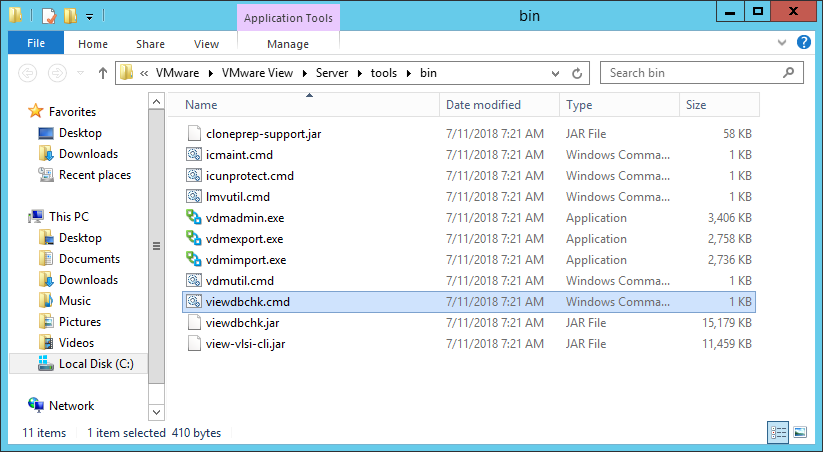Select Desktop under This PC
823x452 pixels.
point(80,238)
